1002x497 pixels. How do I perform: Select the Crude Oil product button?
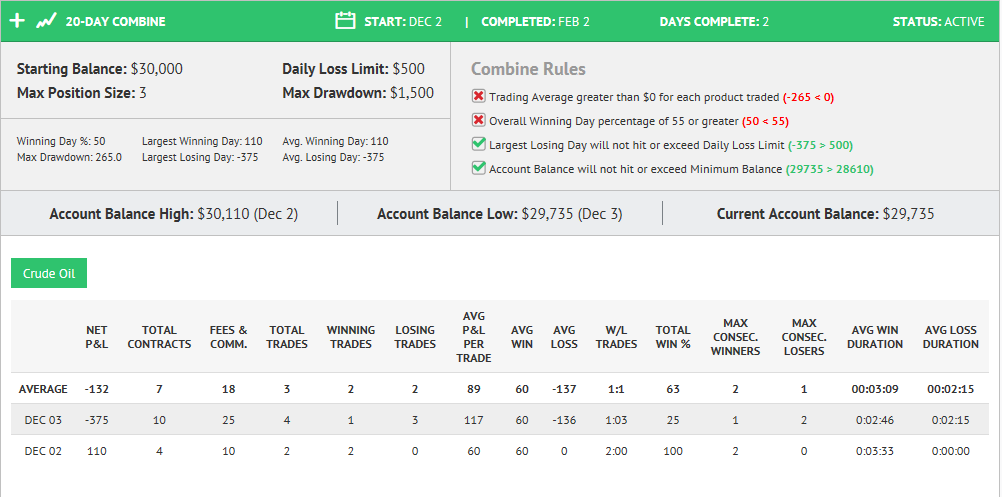point(49,273)
